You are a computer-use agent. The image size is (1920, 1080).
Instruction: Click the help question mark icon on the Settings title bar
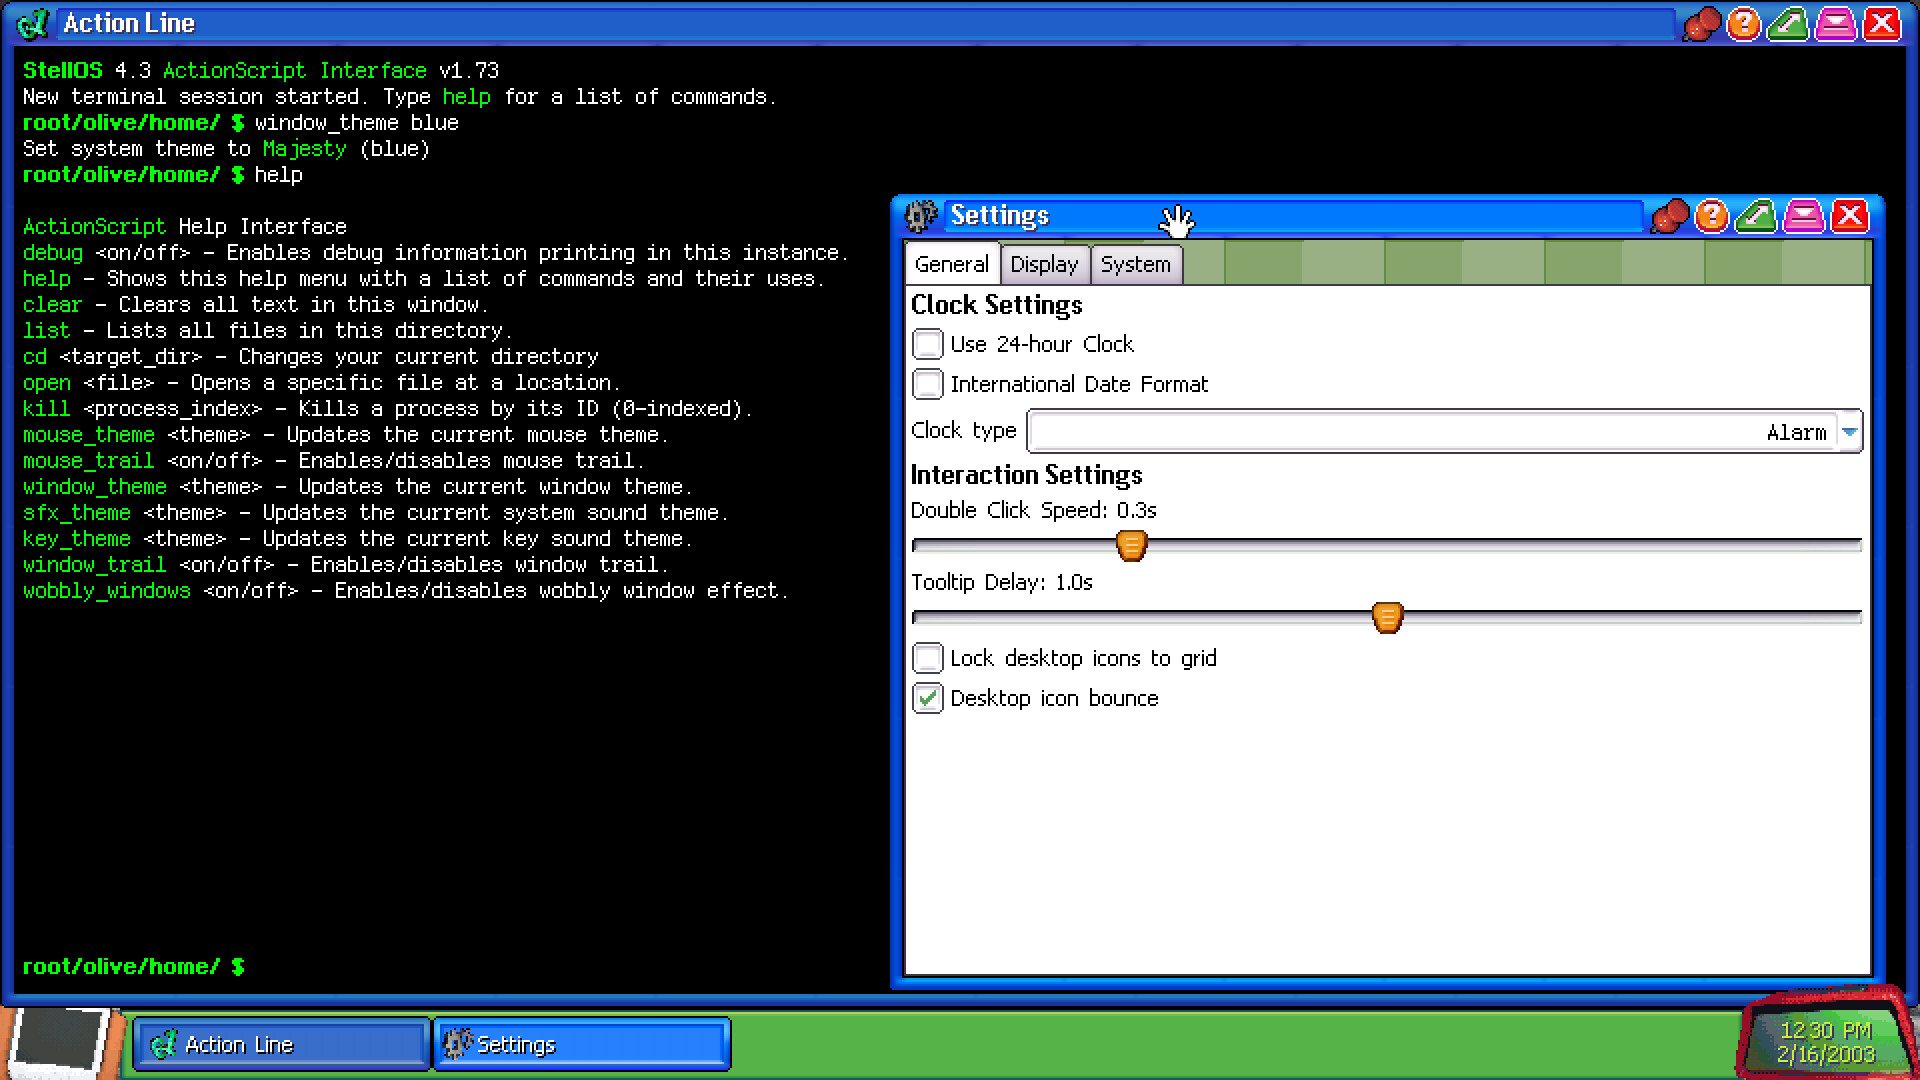1711,216
